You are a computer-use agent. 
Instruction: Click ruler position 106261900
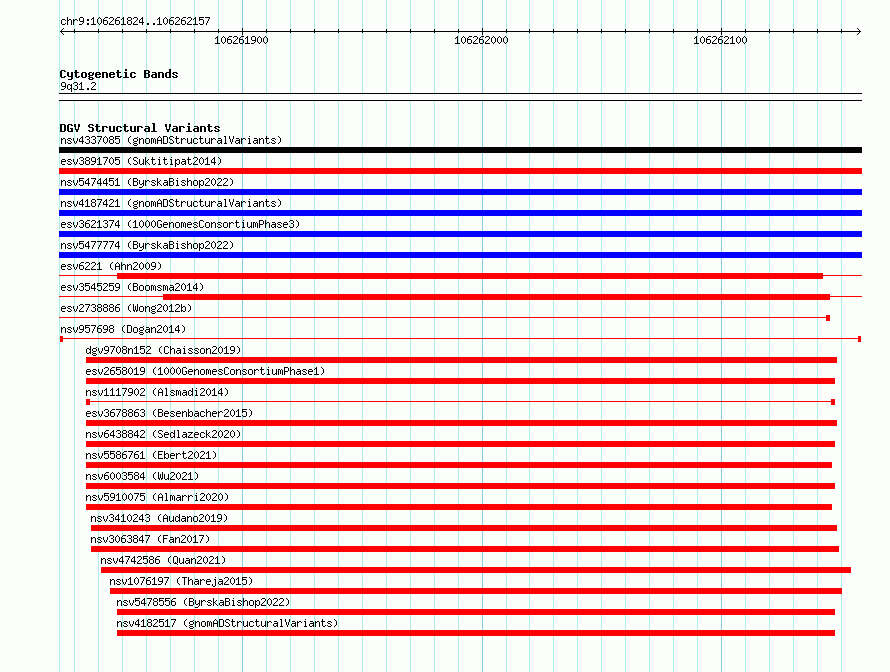(241, 40)
